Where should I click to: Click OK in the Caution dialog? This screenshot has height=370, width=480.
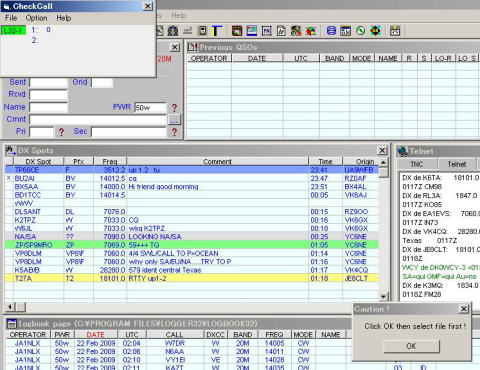[411, 346]
